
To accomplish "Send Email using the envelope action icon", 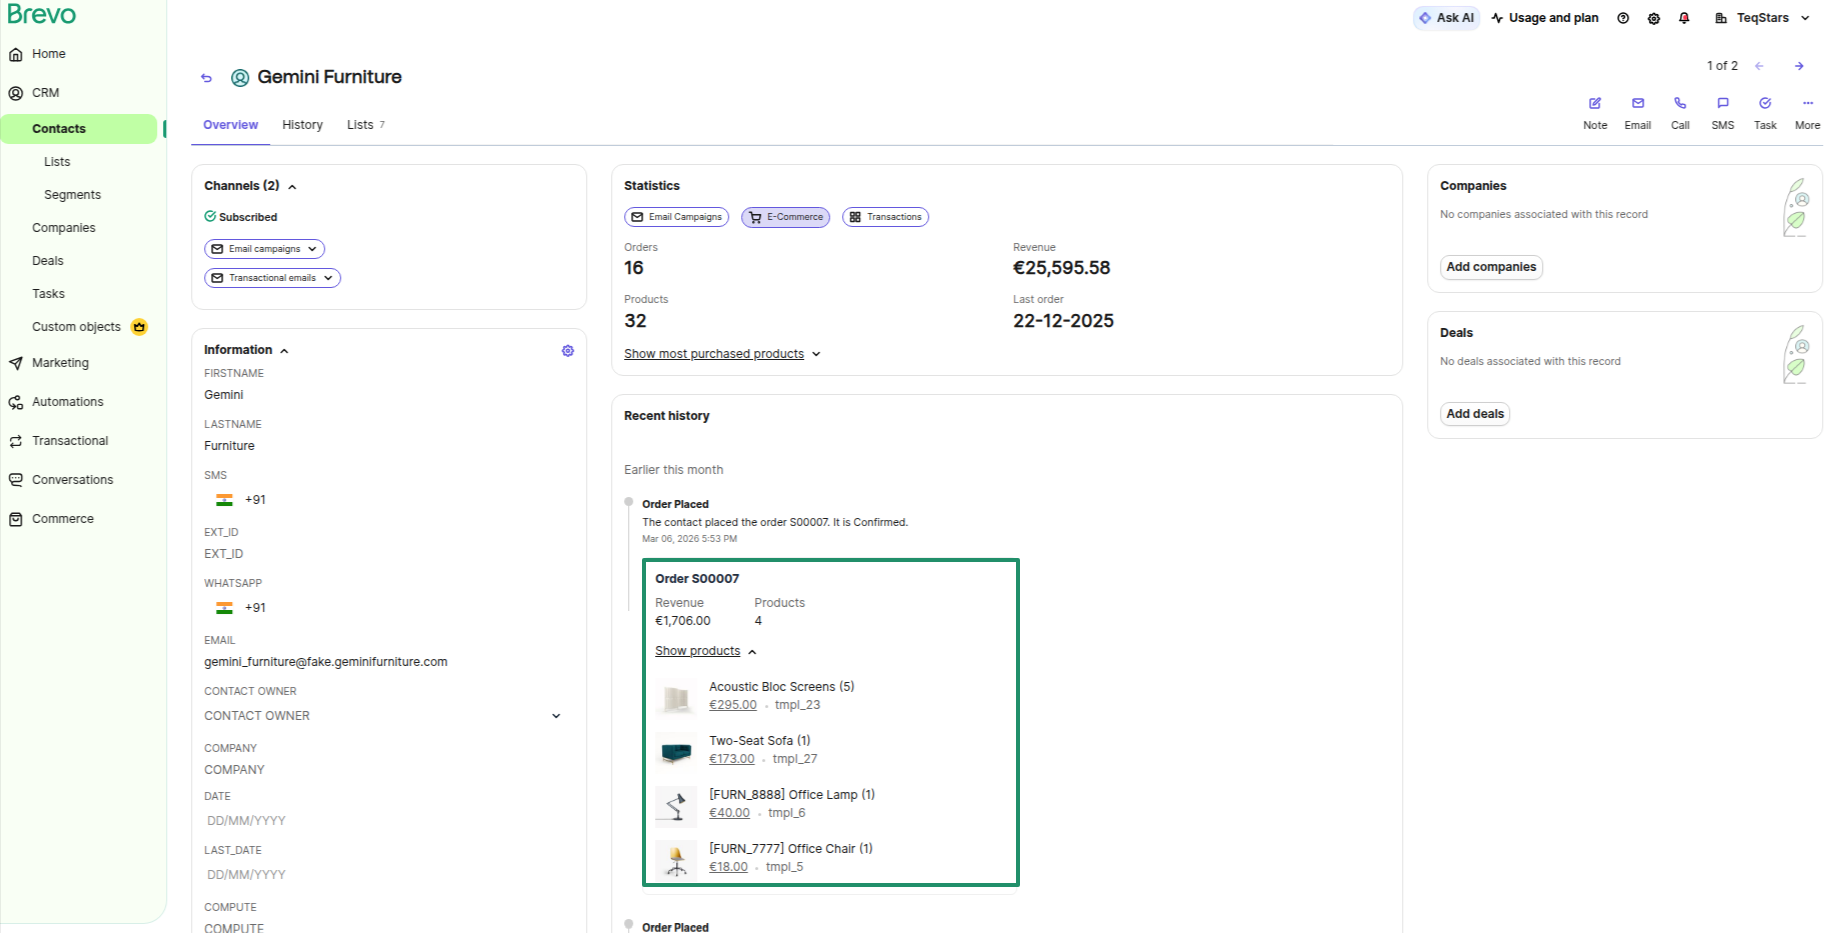I will [1638, 103].
